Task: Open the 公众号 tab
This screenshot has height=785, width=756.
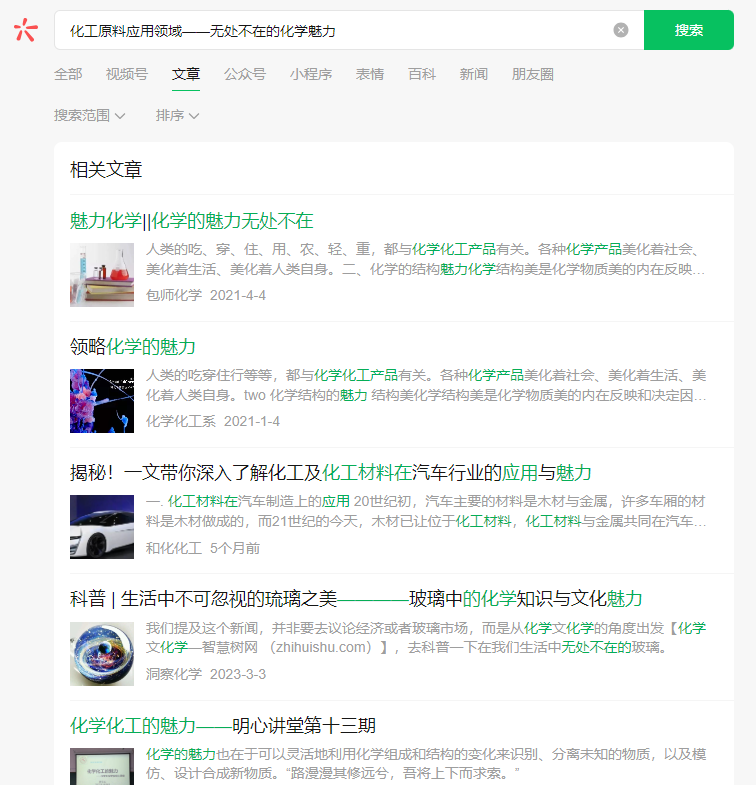Action: pos(245,74)
